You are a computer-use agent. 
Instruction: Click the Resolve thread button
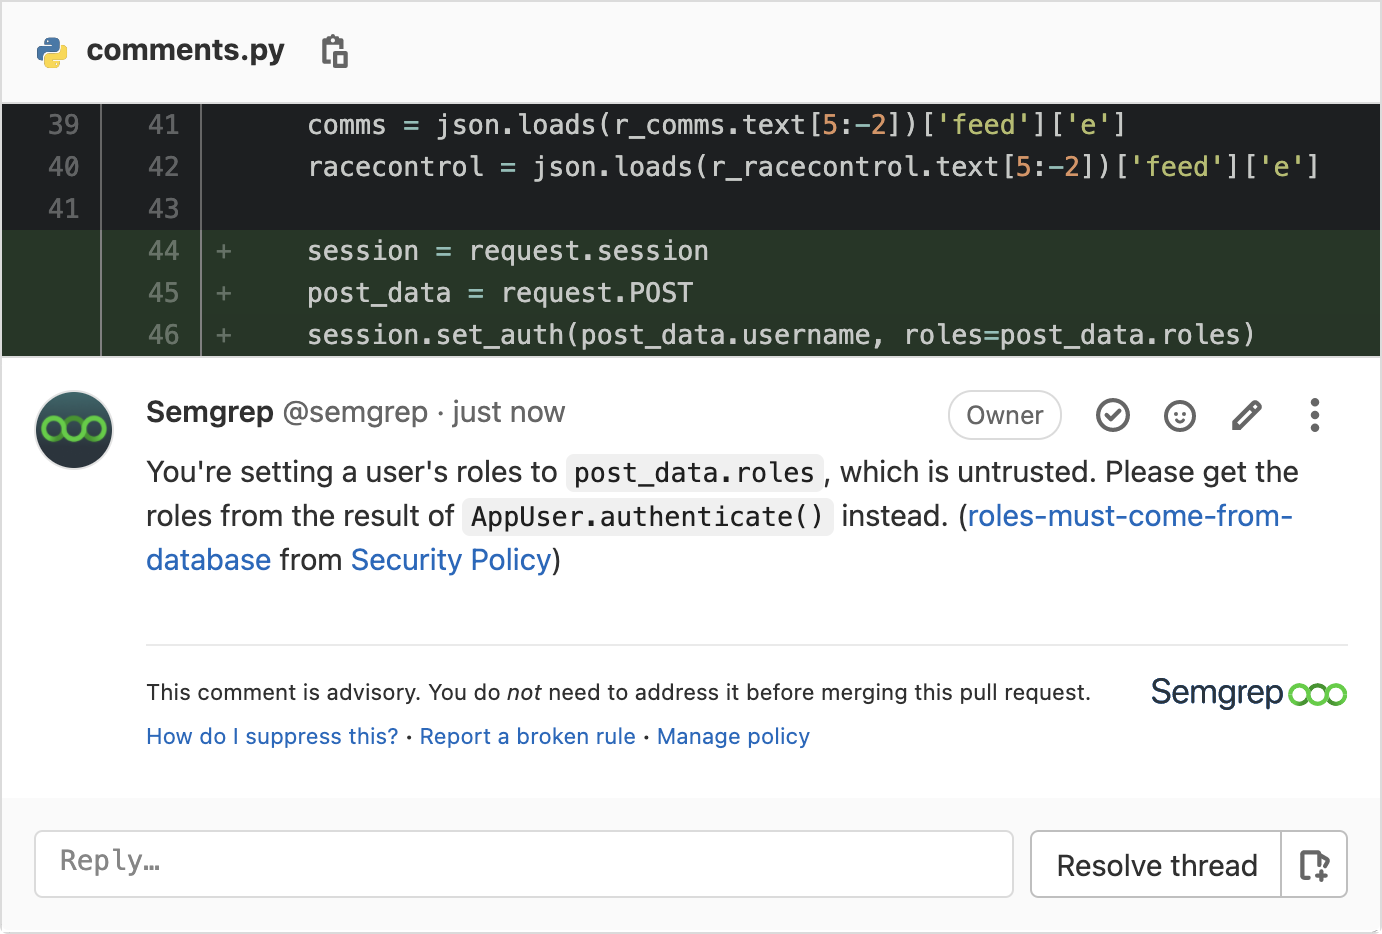[1155, 864]
